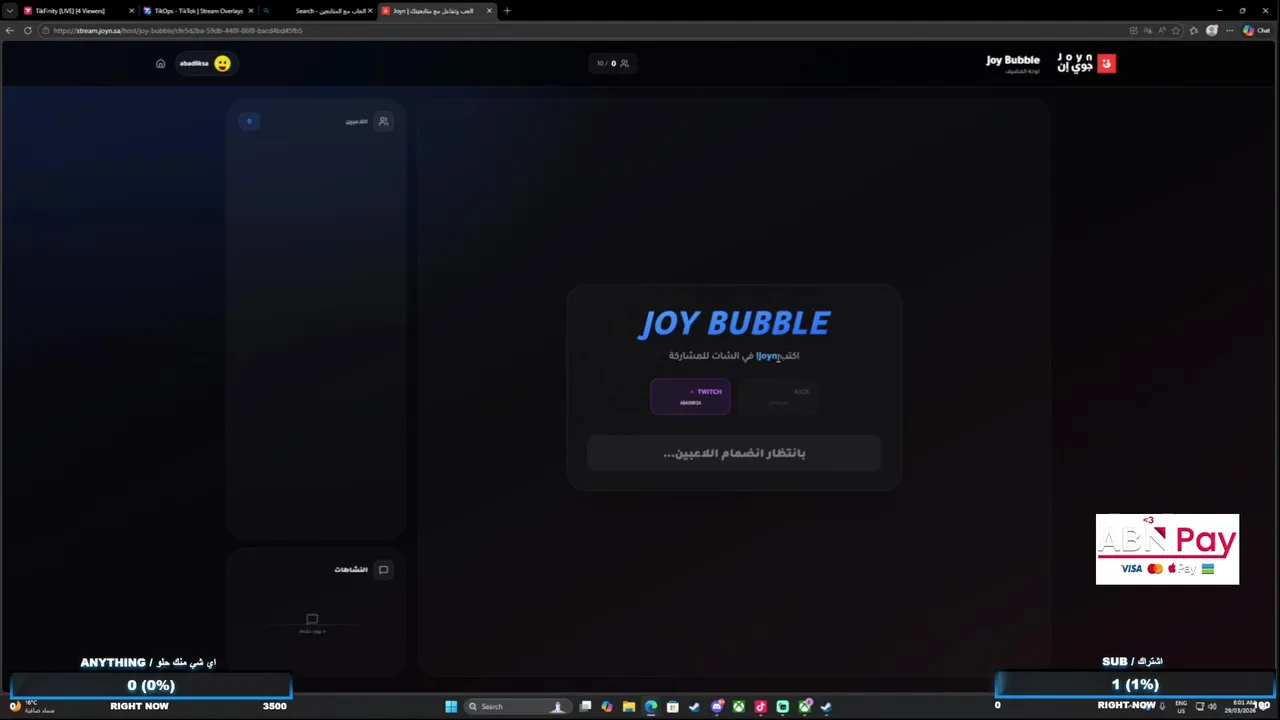Viewport: 1280px width, 720px height.
Task: Click ENG US language indicator
Action: tap(1181, 706)
